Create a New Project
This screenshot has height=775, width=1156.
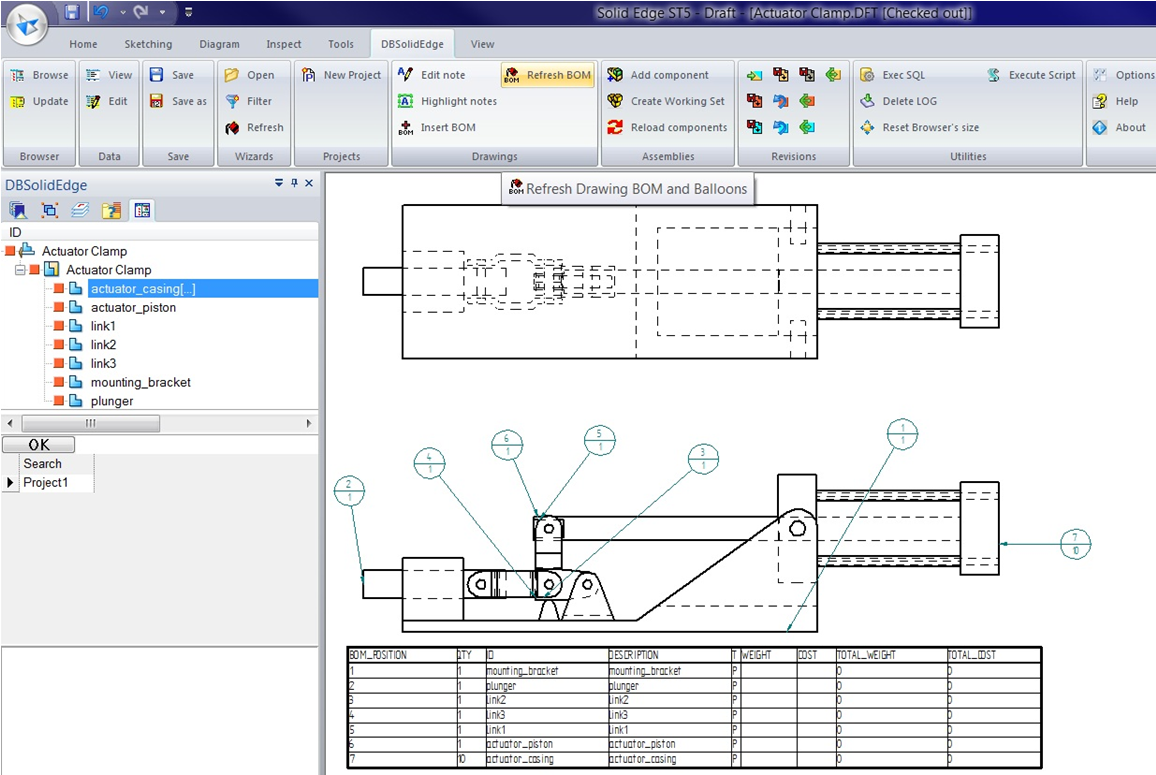341,75
